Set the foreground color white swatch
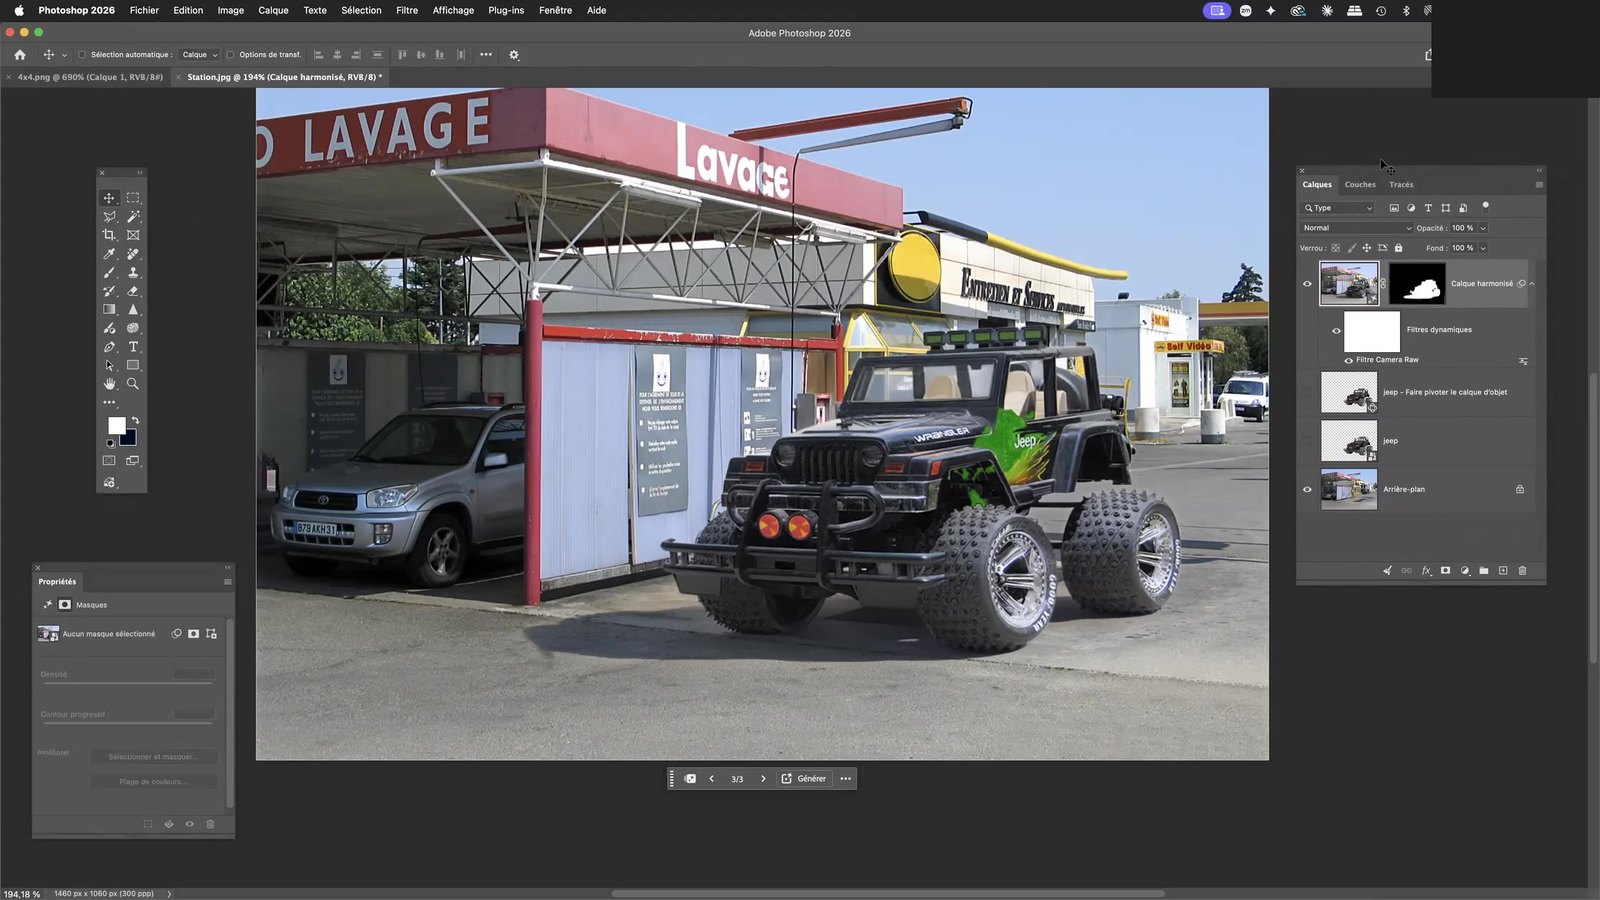The width and height of the screenshot is (1600, 900). tap(115, 425)
